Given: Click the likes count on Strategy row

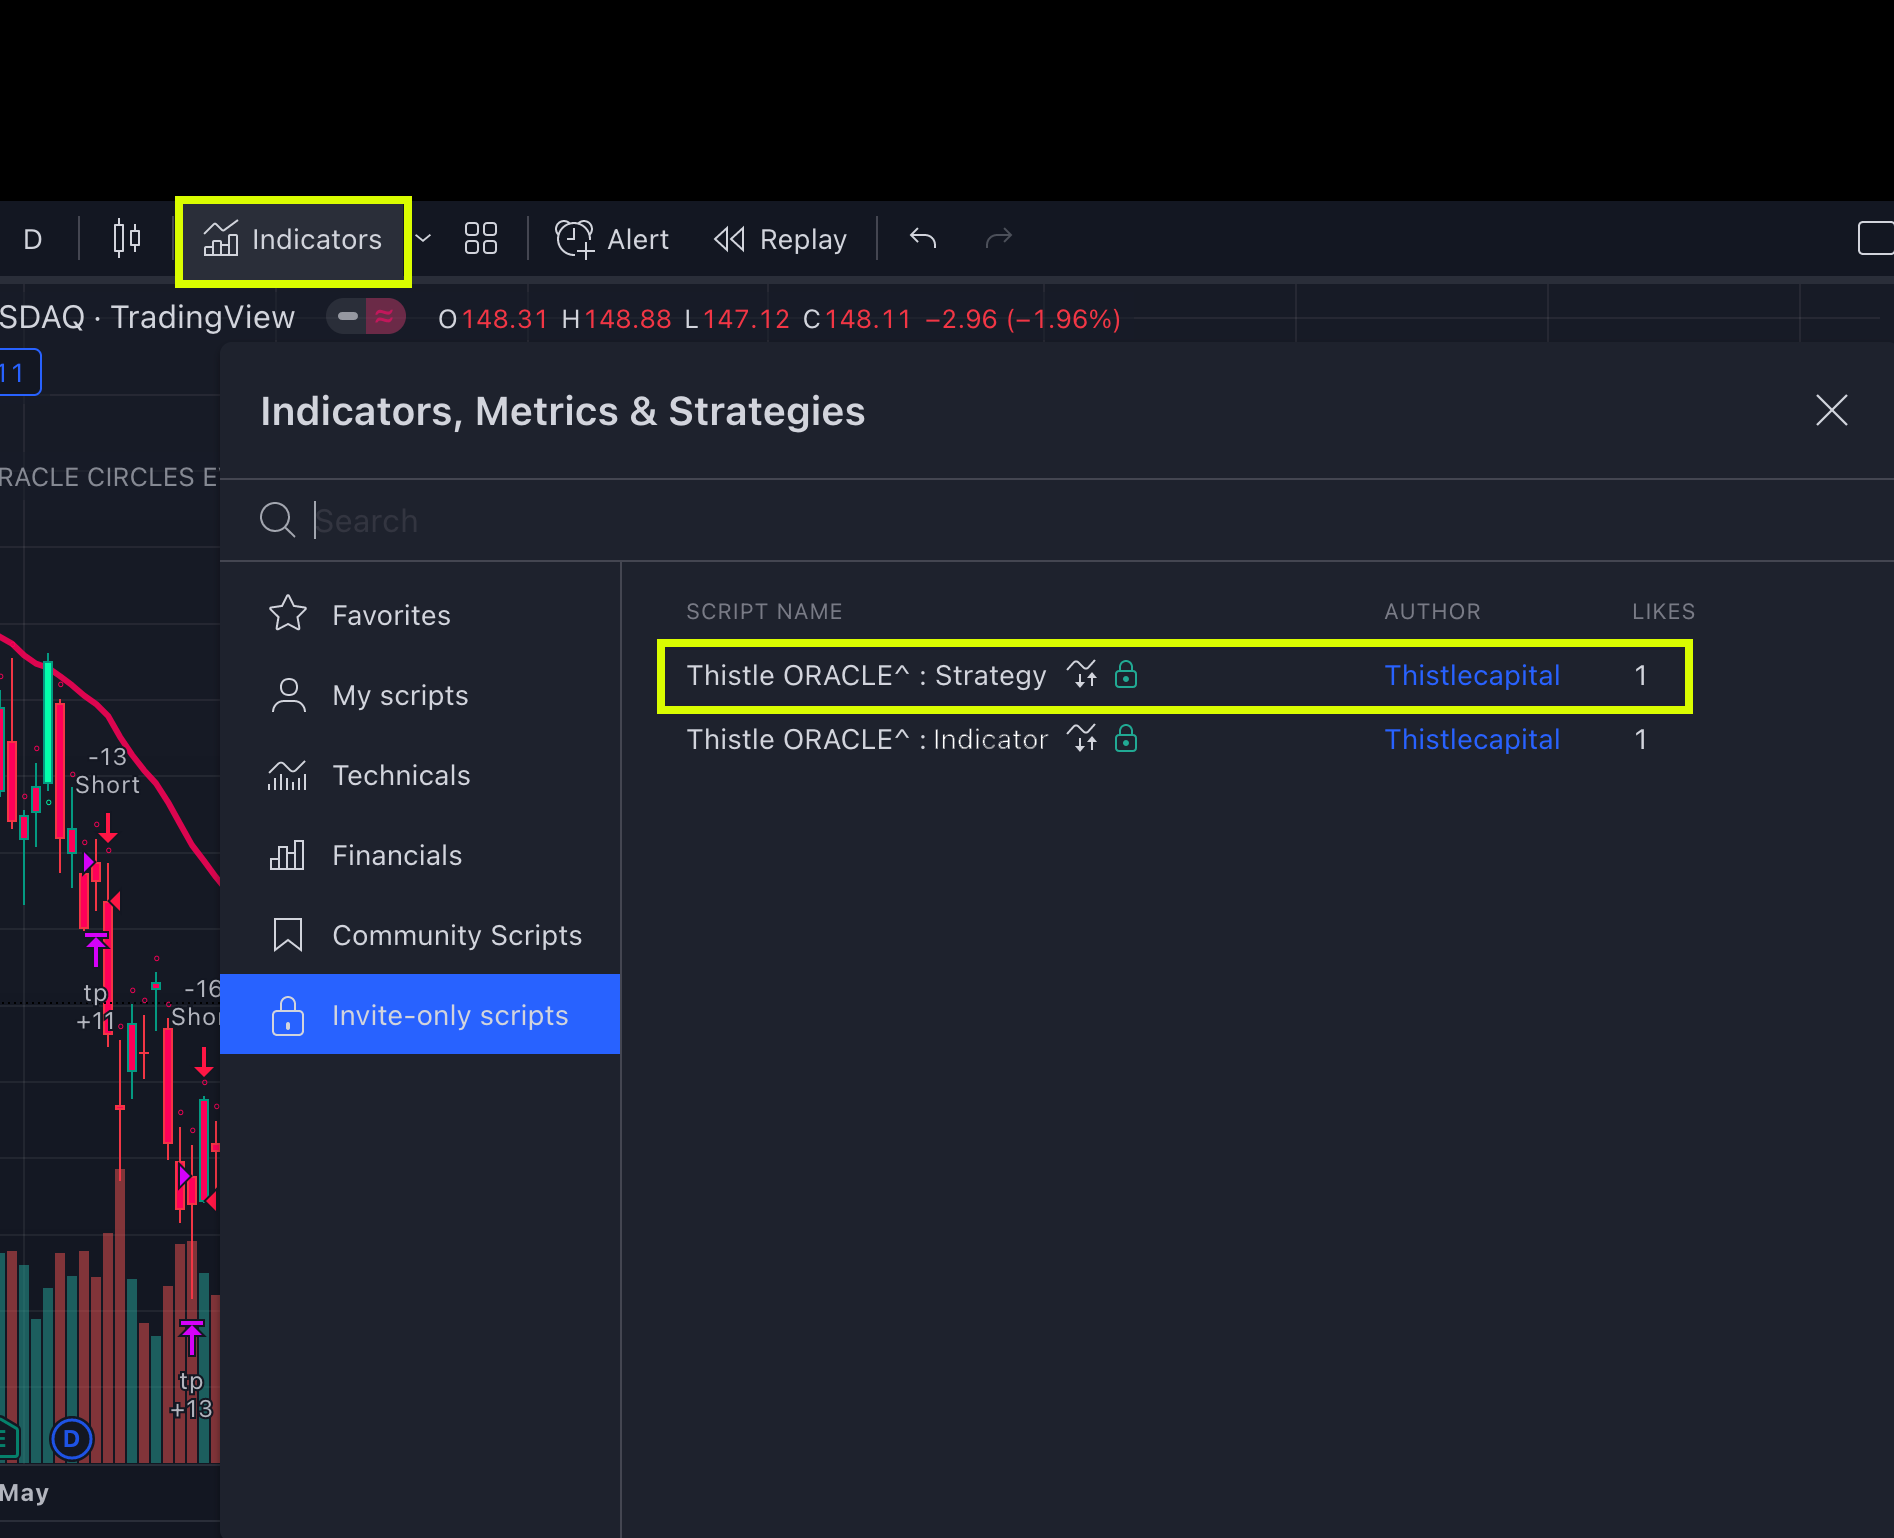Looking at the screenshot, I should coord(1640,676).
